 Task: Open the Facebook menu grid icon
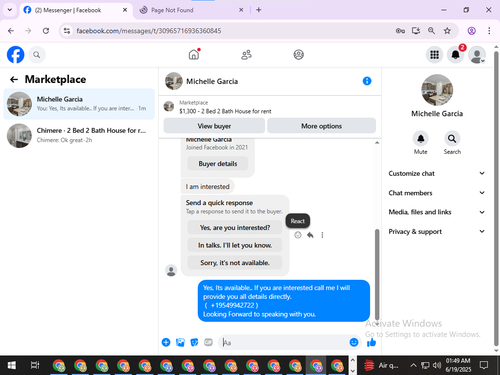tap(434, 55)
